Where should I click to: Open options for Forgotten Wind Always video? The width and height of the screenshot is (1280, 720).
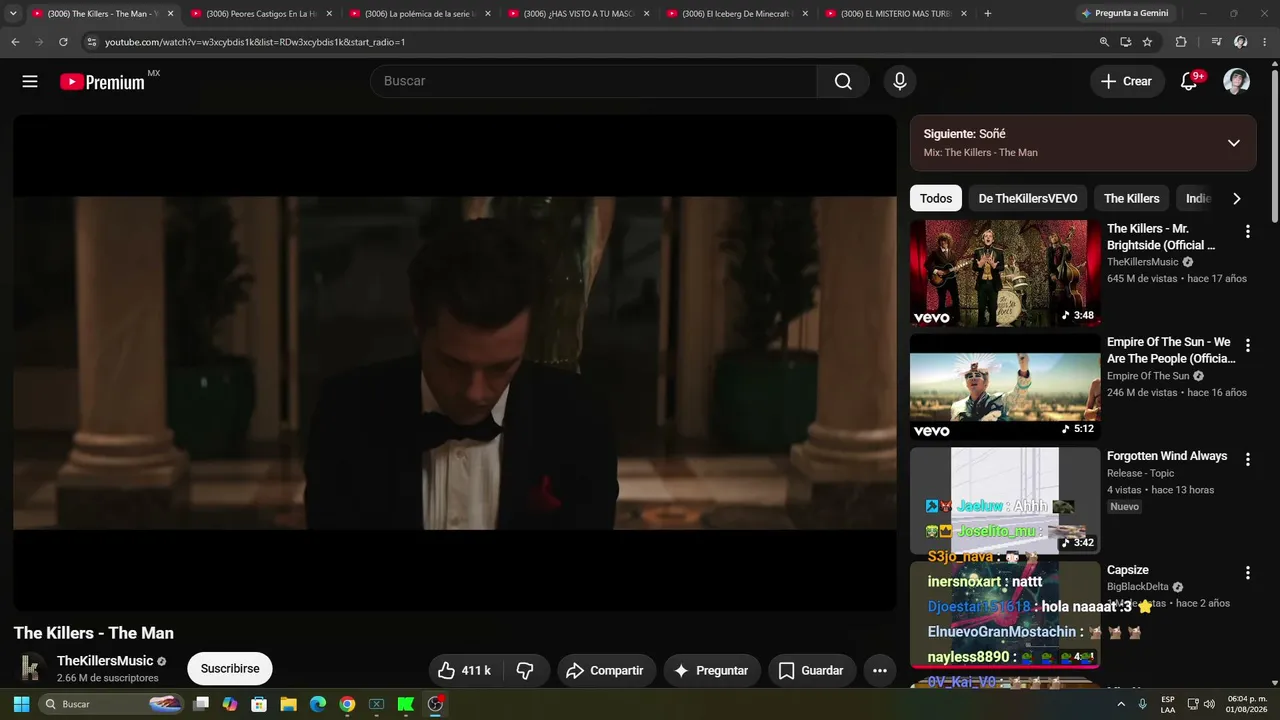point(1247,460)
